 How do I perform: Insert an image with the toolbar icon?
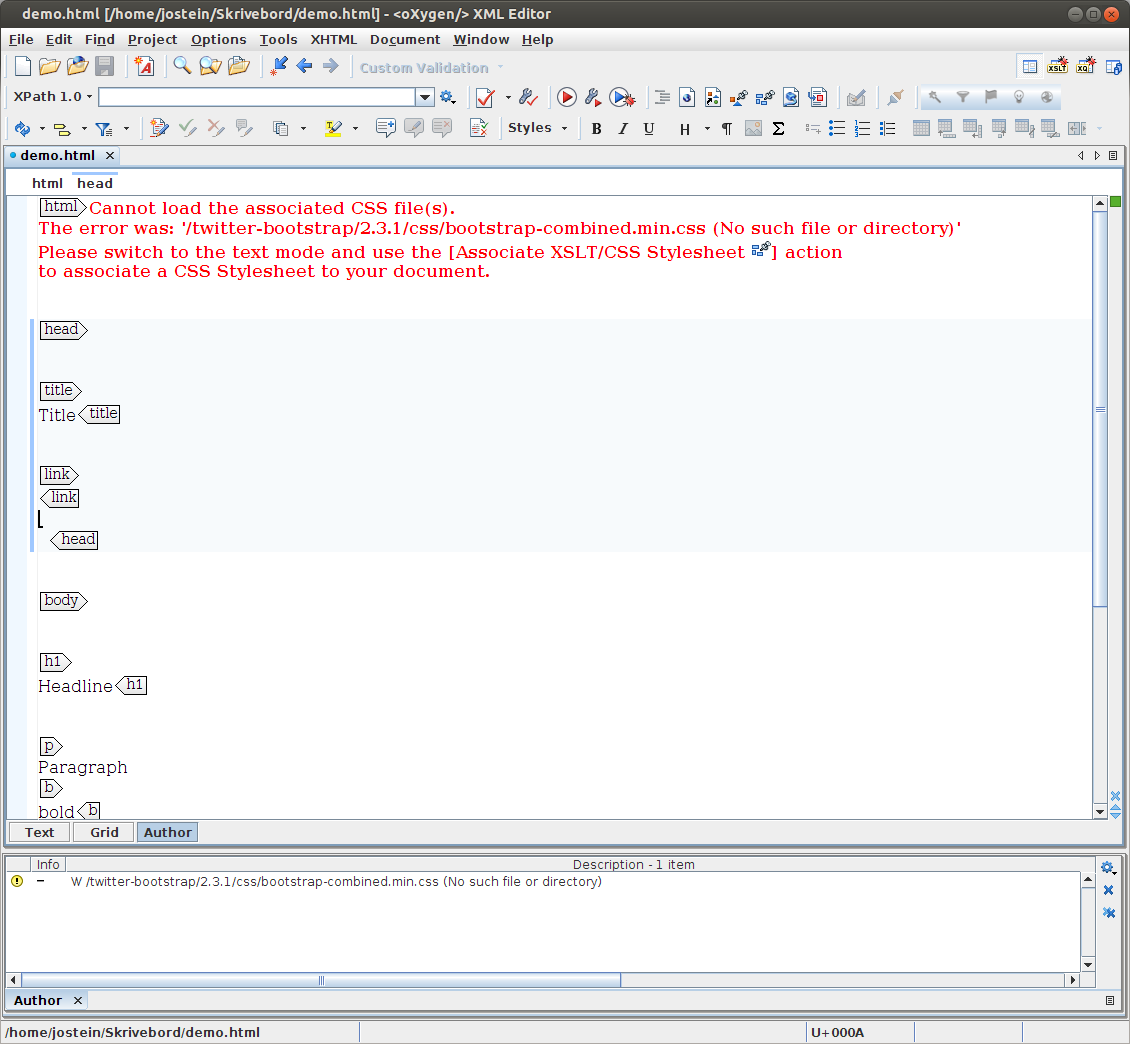click(753, 129)
